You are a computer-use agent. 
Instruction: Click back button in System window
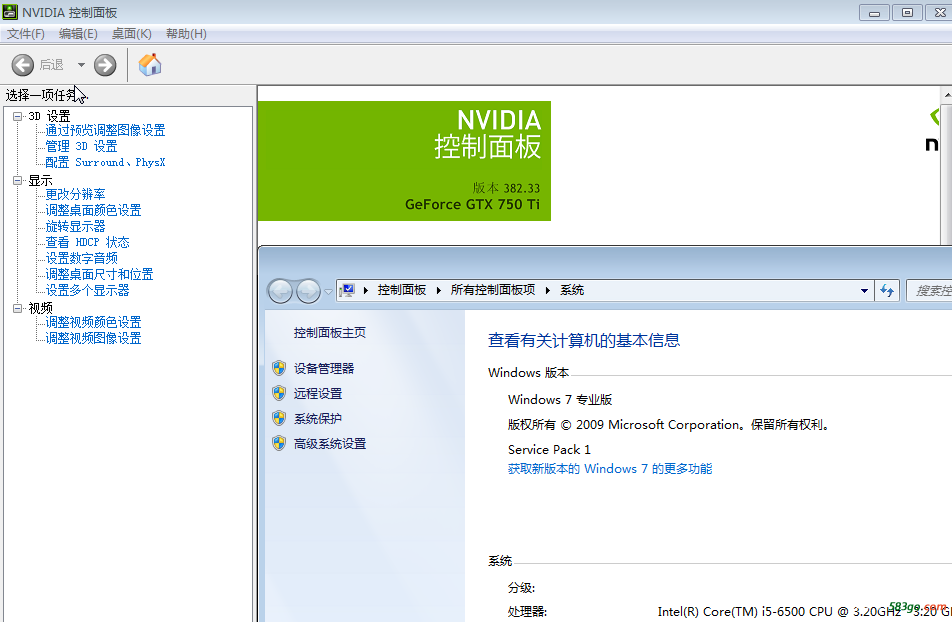pyautogui.click(x=280, y=291)
